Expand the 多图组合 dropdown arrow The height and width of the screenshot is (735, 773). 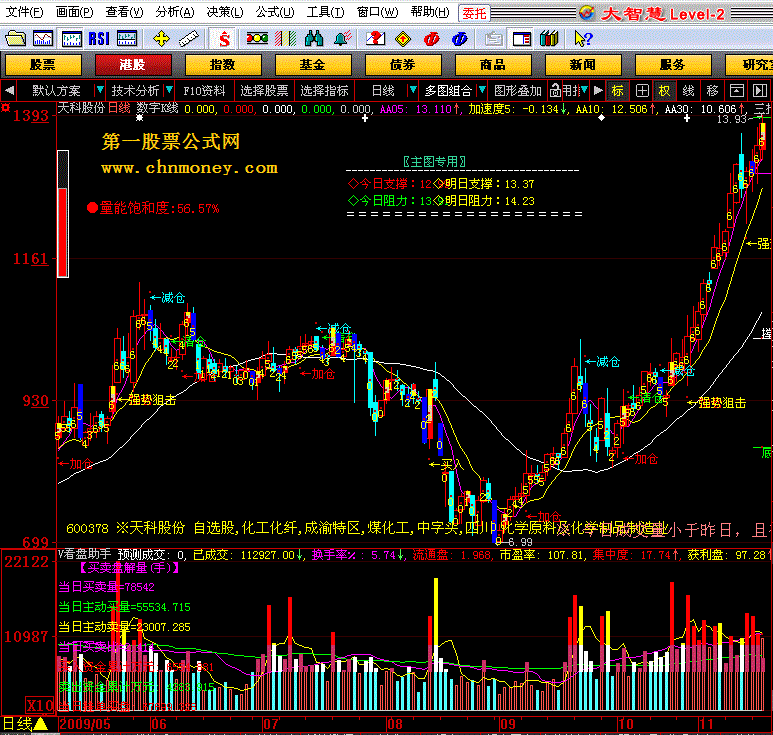482,90
